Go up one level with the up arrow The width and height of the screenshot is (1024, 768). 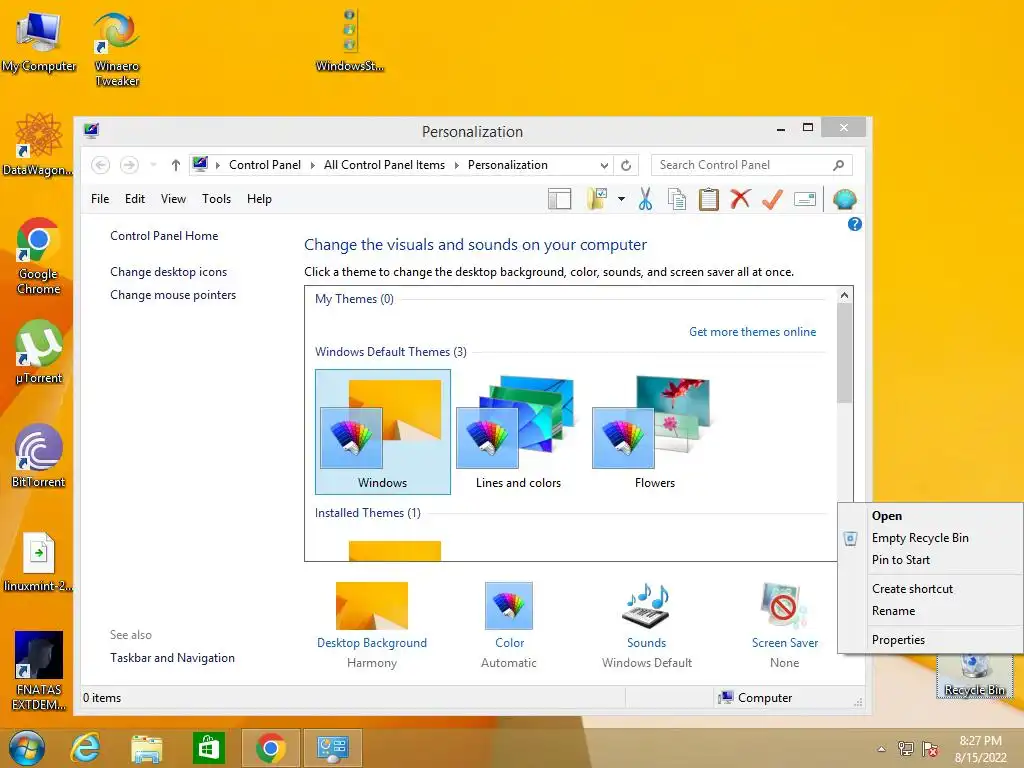[175, 165]
